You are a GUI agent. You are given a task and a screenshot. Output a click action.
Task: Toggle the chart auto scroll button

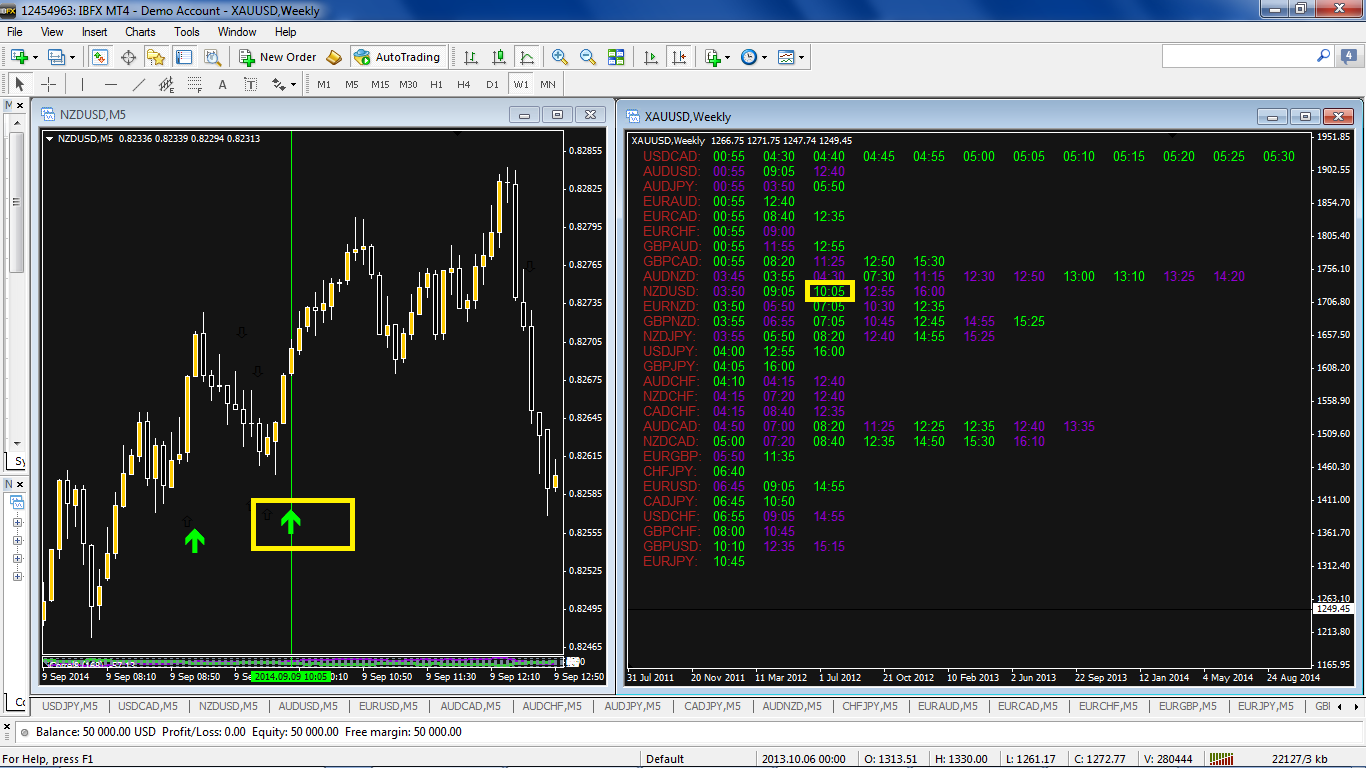[651, 58]
